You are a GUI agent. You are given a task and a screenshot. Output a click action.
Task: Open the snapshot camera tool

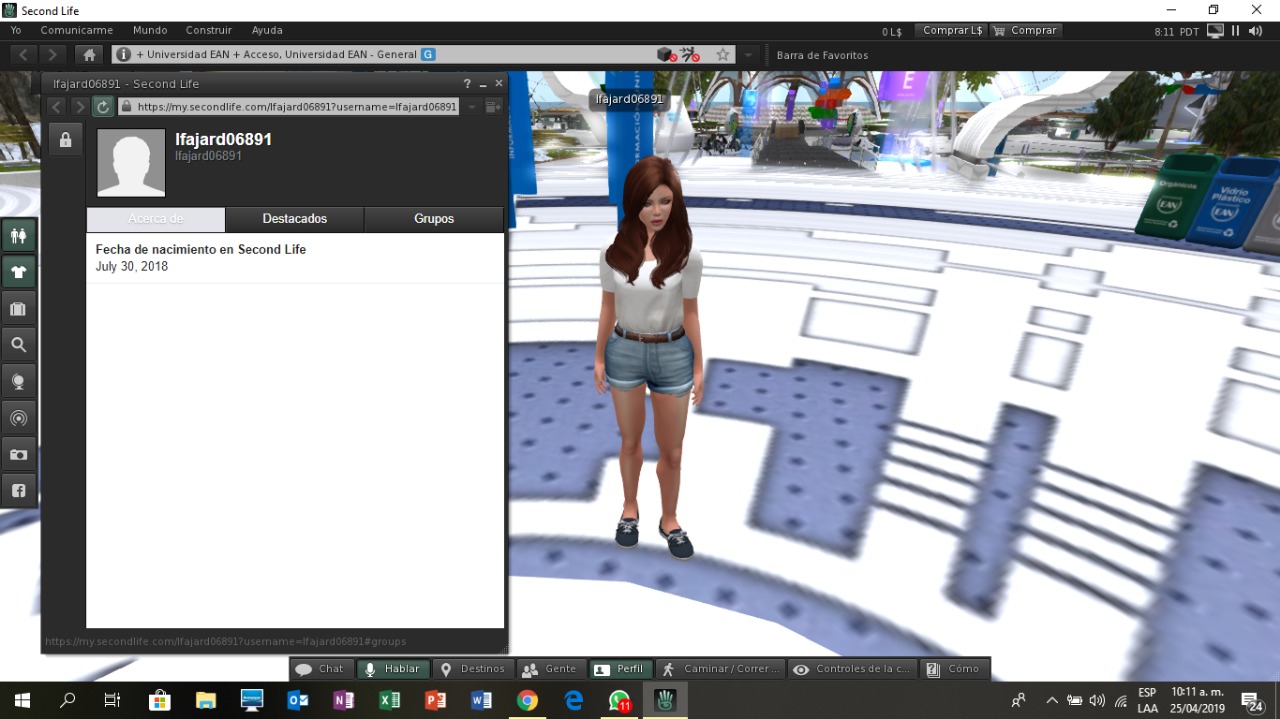click(x=18, y=454)
